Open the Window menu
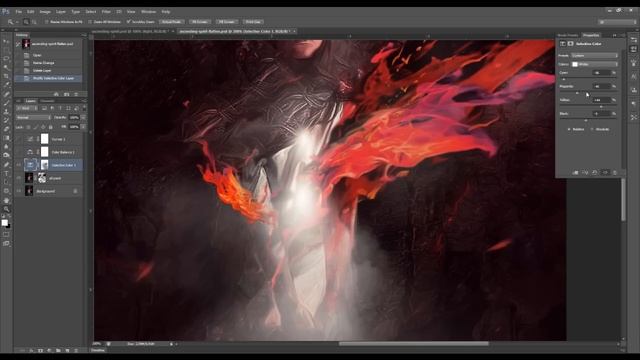Image resolution: width=640 pixels, height=360 pixels. coord(149,12)
